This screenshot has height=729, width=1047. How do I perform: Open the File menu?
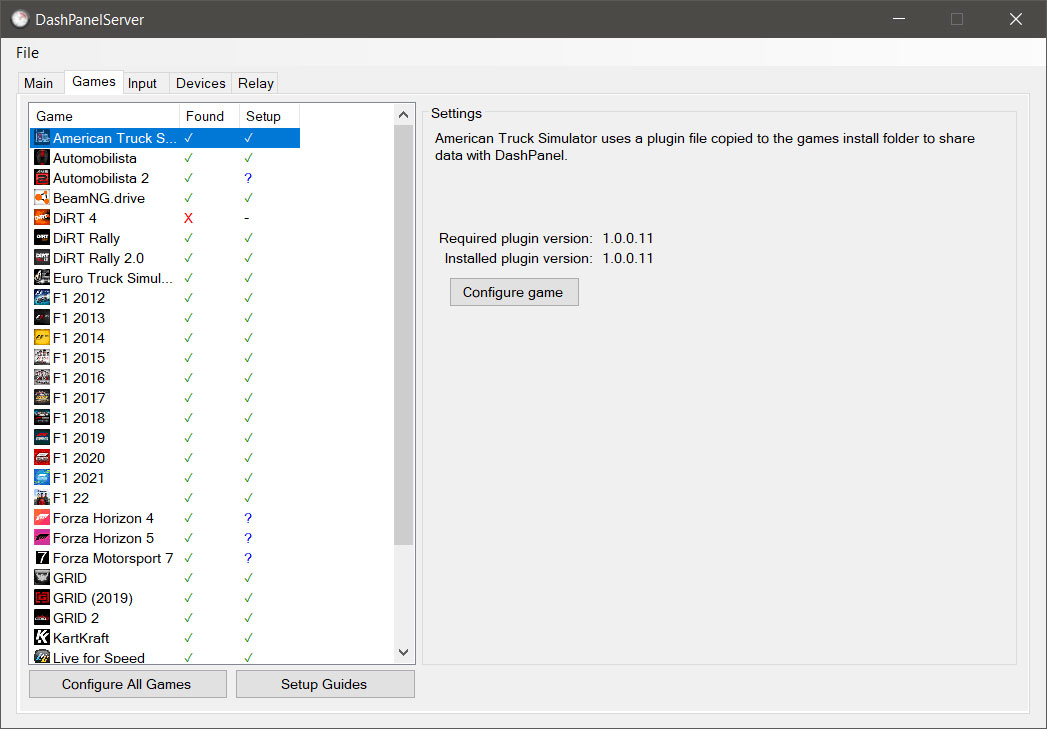pos(27,53)
